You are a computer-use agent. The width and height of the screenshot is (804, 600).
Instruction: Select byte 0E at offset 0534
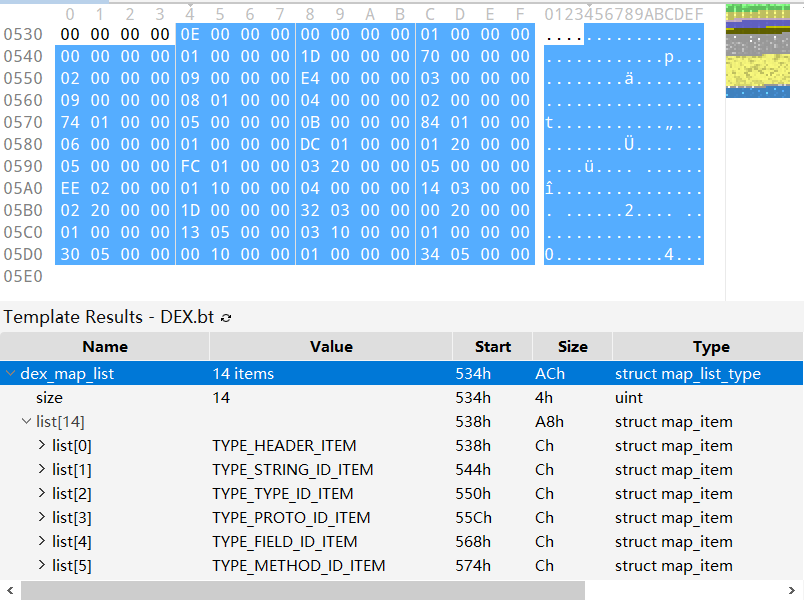point(190,34)
